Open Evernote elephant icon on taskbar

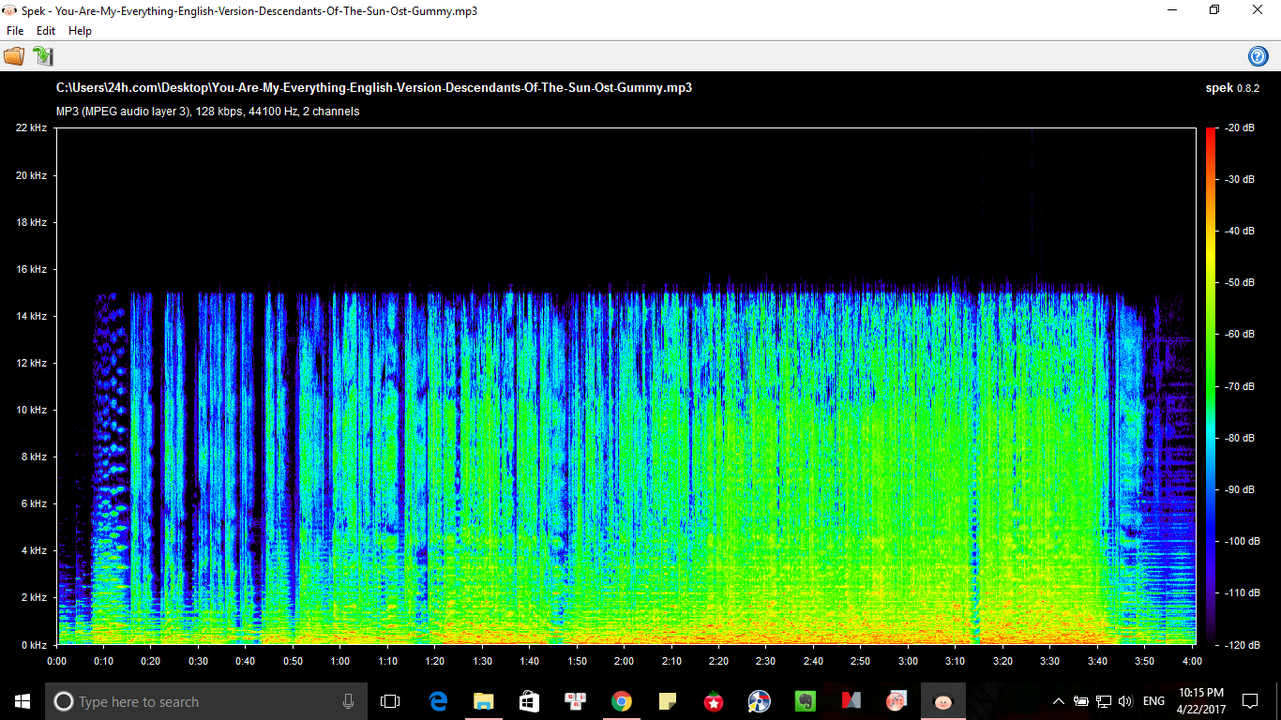[x=805, y=702]
